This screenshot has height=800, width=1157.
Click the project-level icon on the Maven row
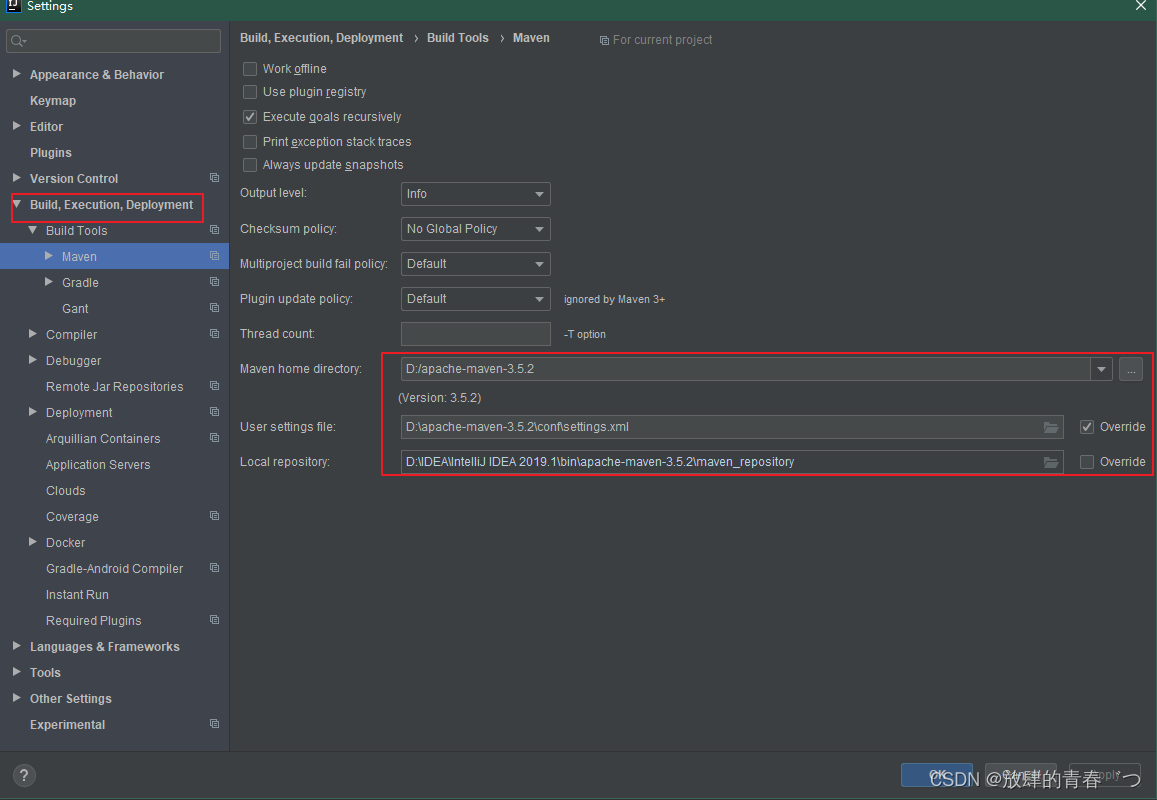[215, 256]
